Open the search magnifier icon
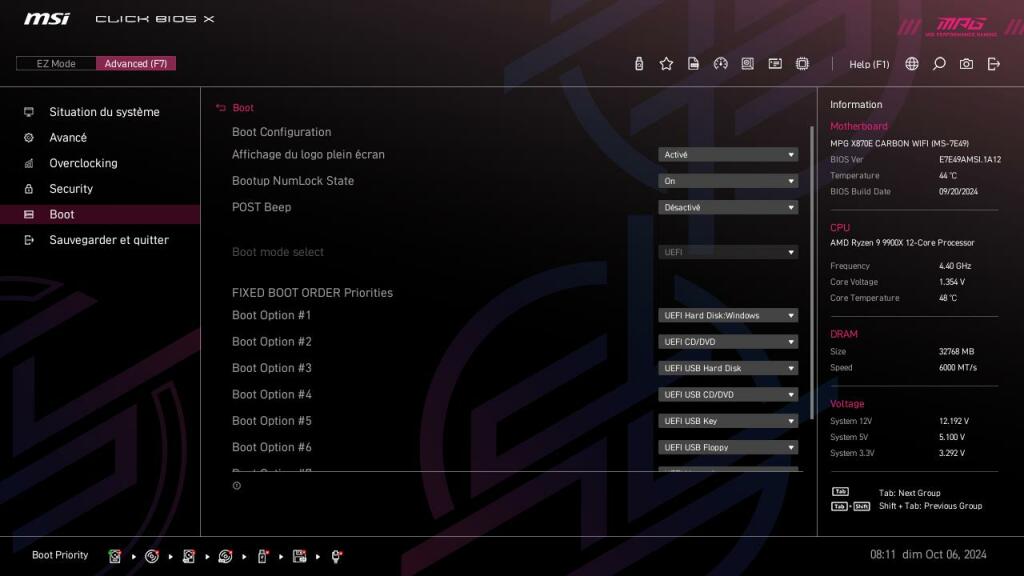This screenshot has width=1024, height=576. click(x=938, y=63)
